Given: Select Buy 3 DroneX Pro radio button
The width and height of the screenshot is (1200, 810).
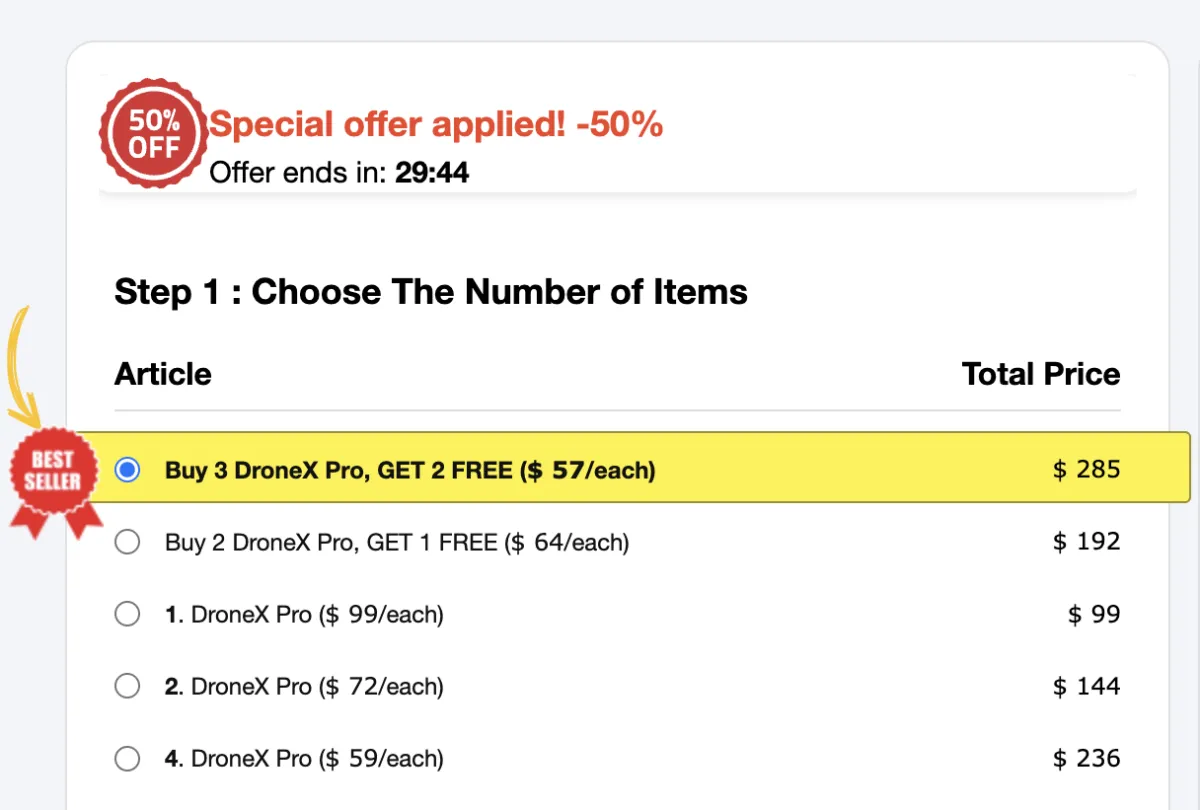Looking at the screenshot, I should point(128,470).
